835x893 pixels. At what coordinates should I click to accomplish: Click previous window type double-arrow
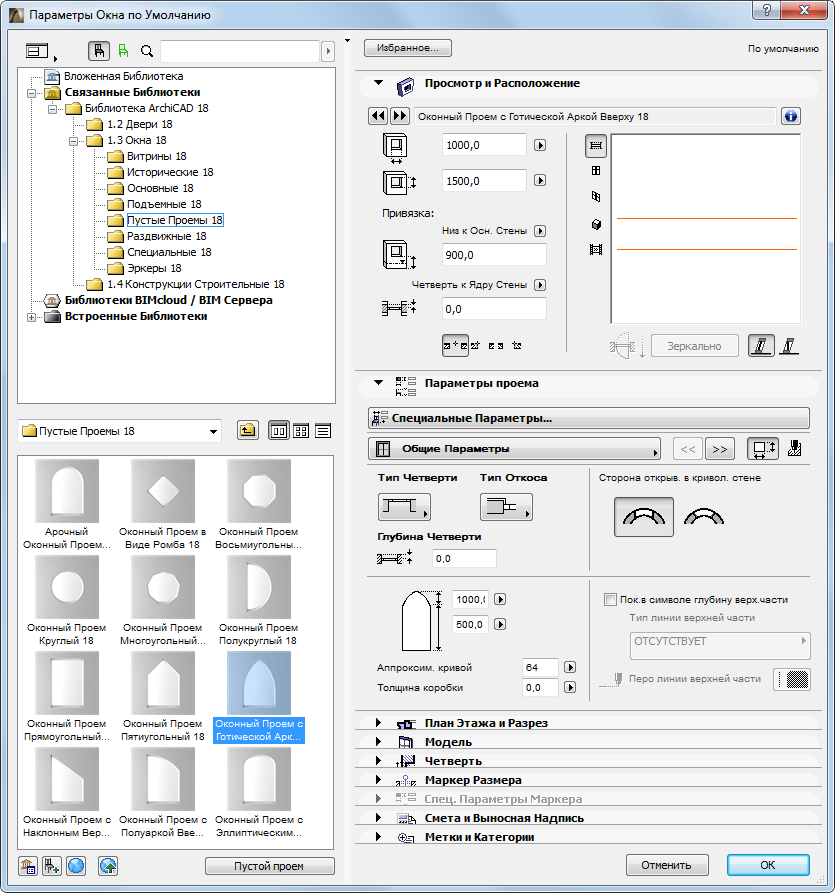click(378, 116)
